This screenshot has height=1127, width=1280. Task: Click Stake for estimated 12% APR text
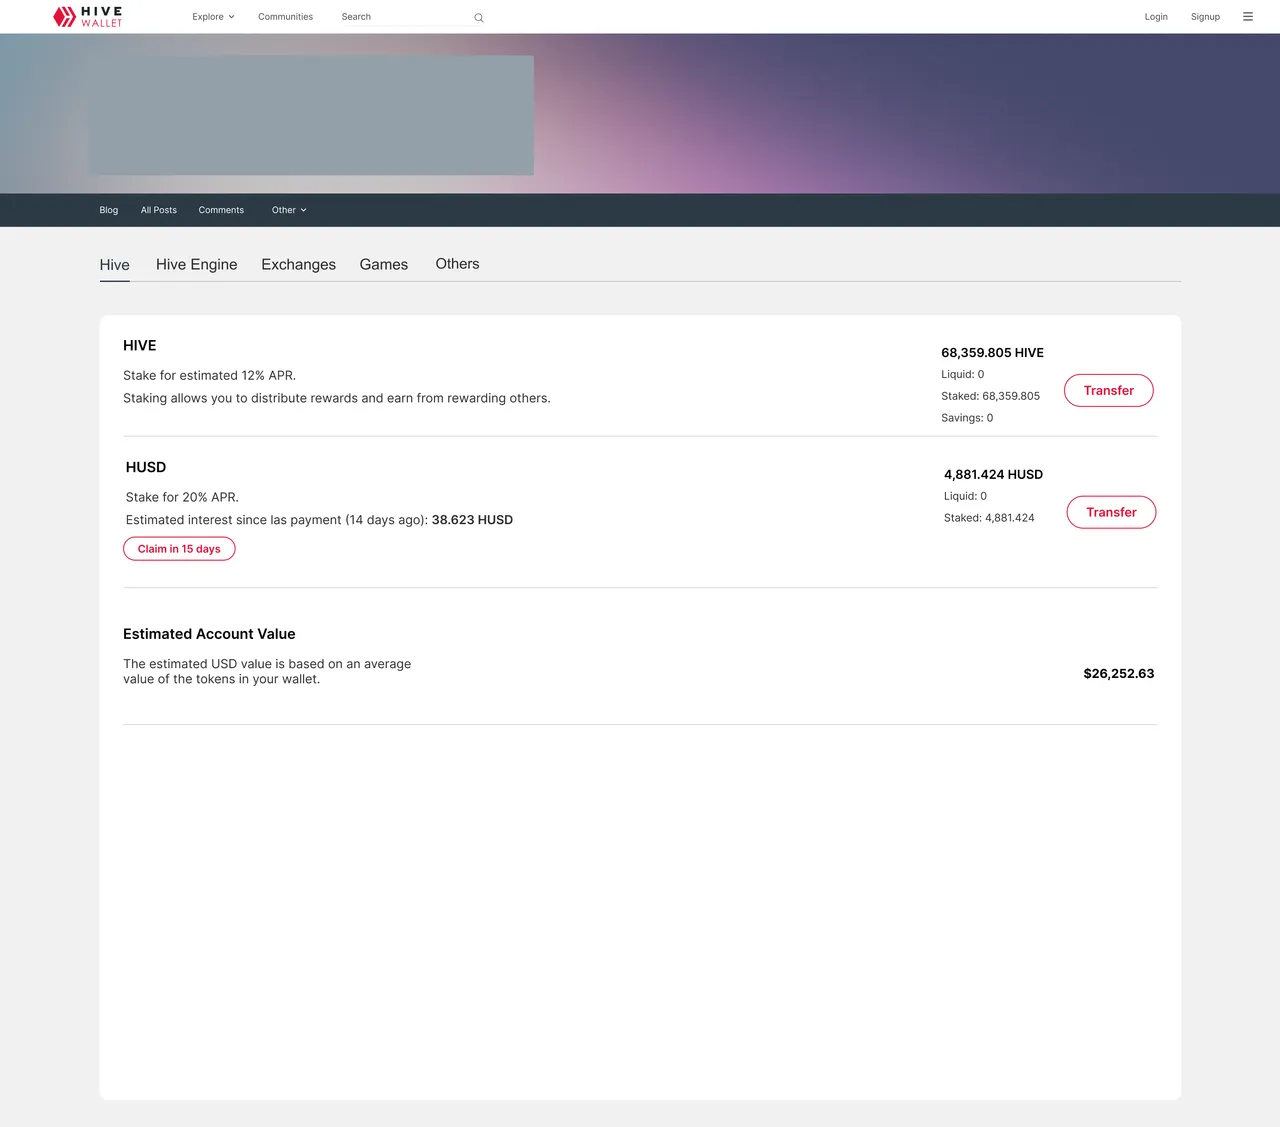pyautogui.click(x=209, y=376)
